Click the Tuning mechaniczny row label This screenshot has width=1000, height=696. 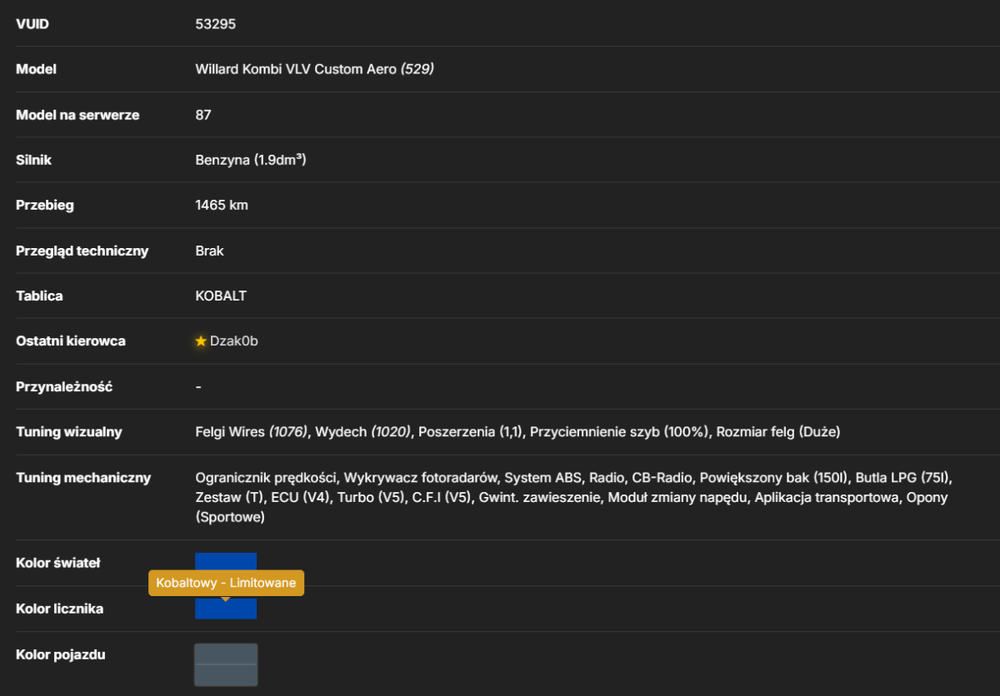coord(84,478)
